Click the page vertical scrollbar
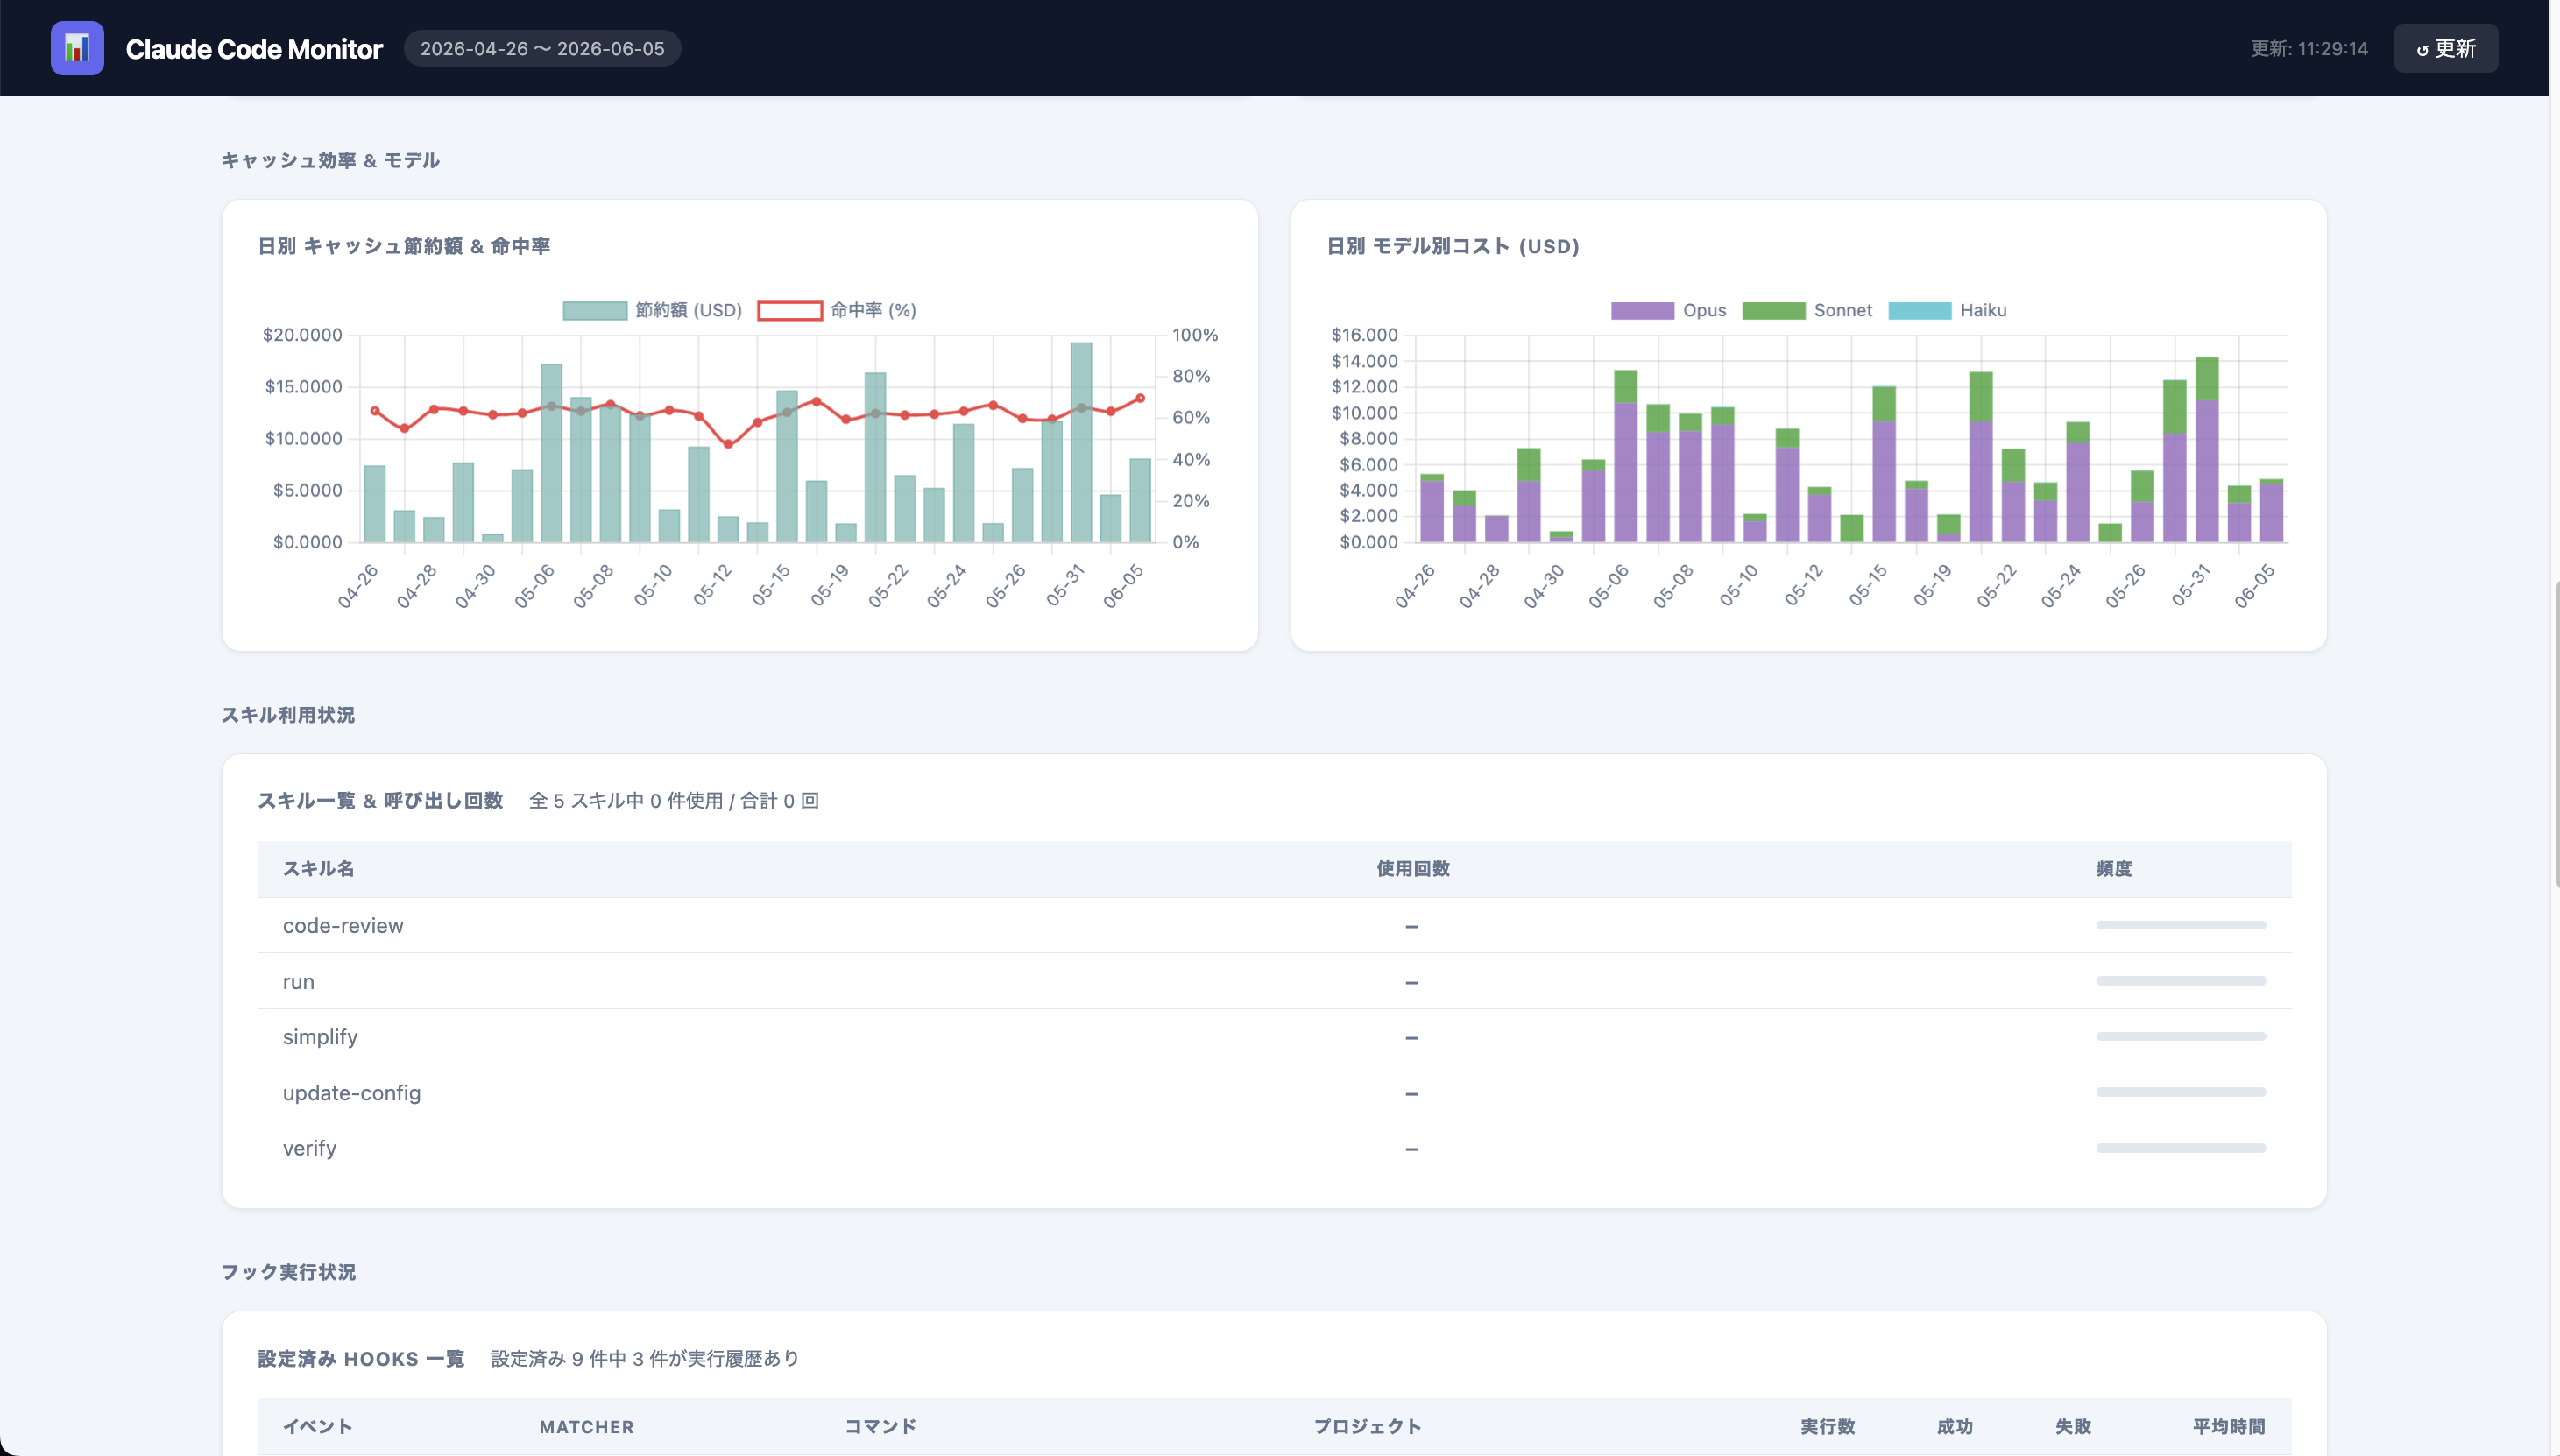The image size is (2560, 1456). tap(2555, 735)
